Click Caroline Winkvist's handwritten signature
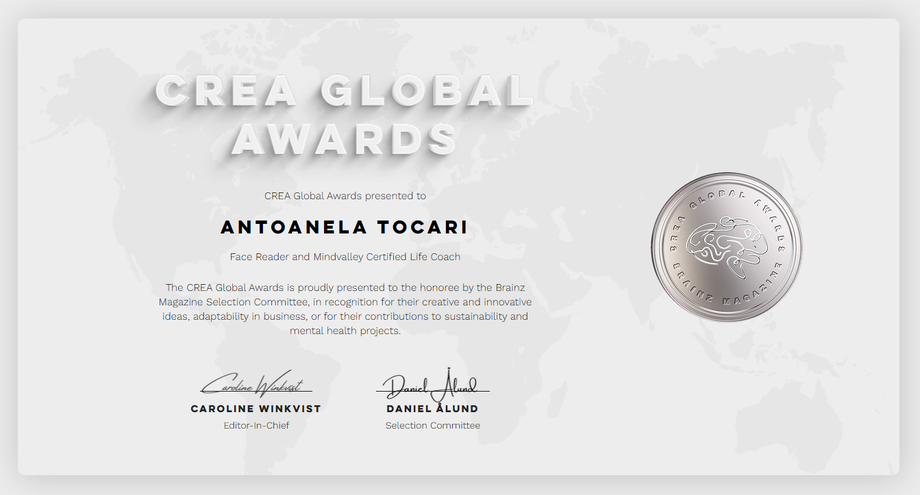 click(x=256, y=384)
